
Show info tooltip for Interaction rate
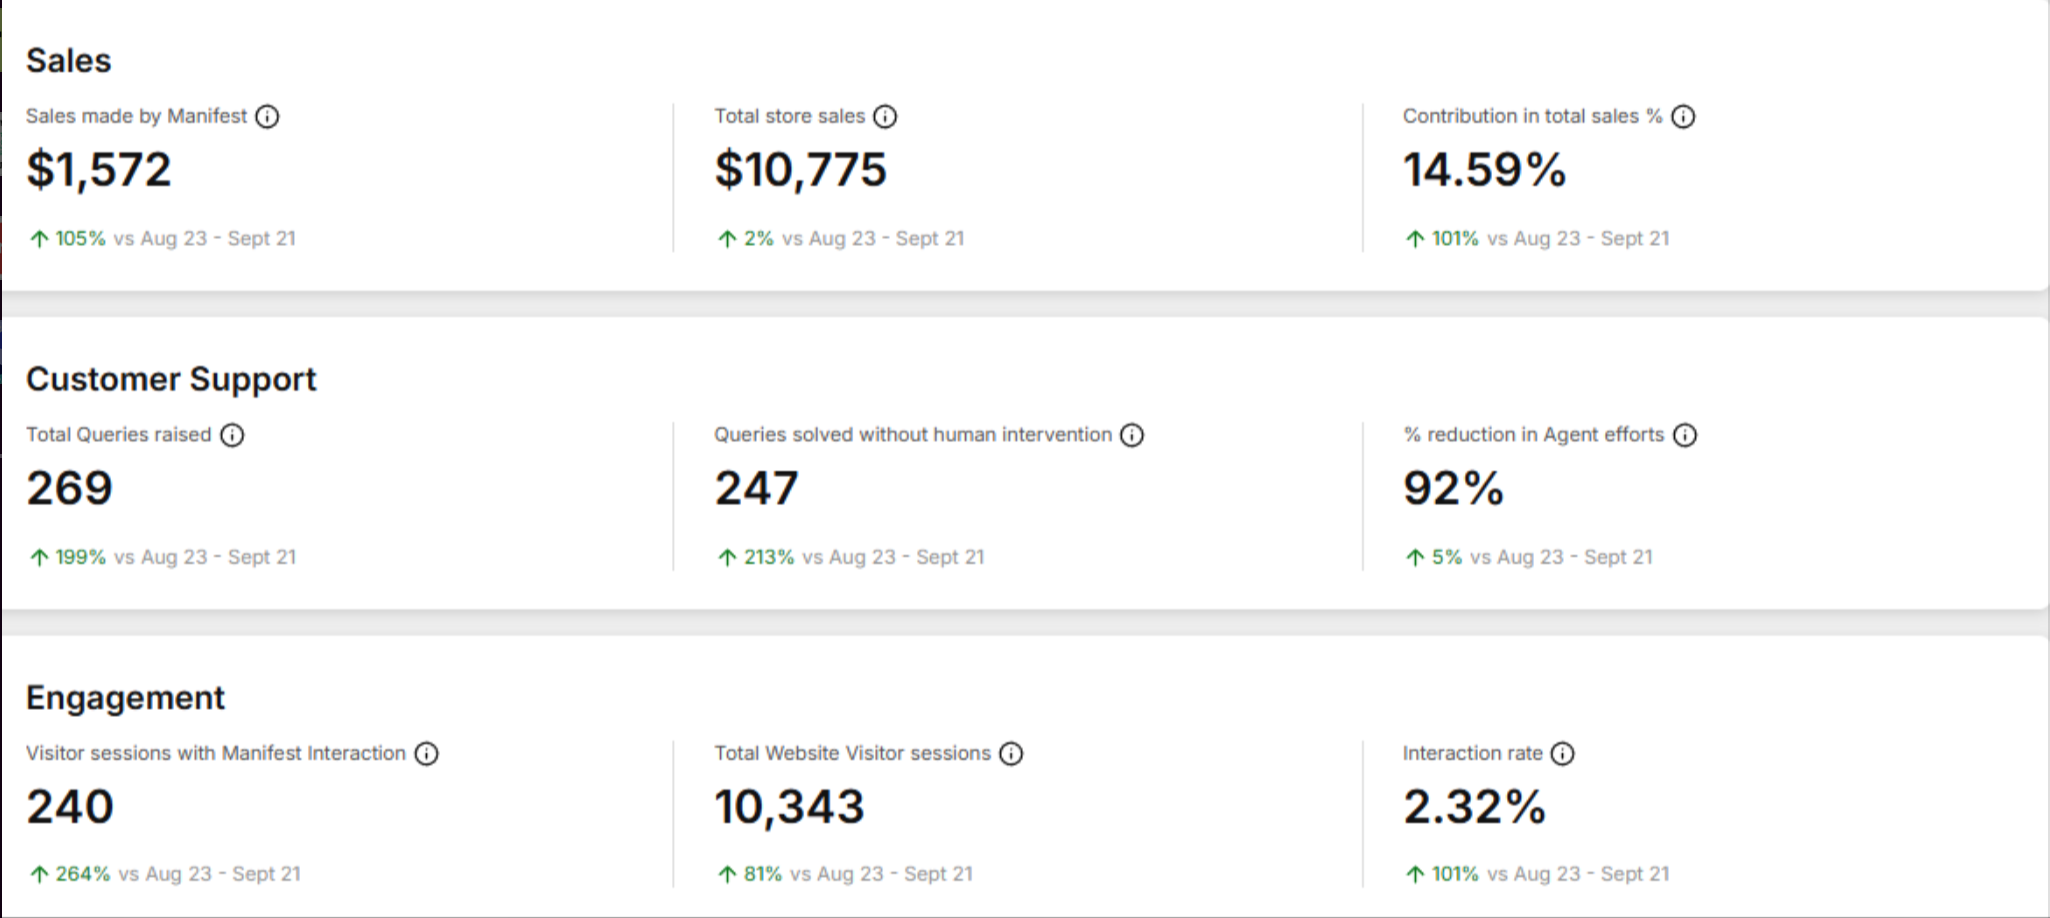pos(1562,754)
